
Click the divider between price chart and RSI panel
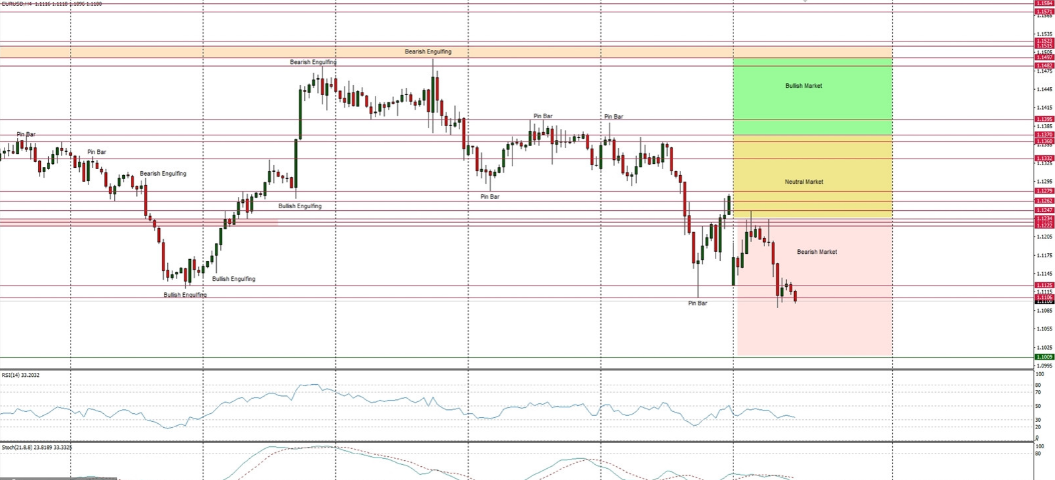pos(500,369)
